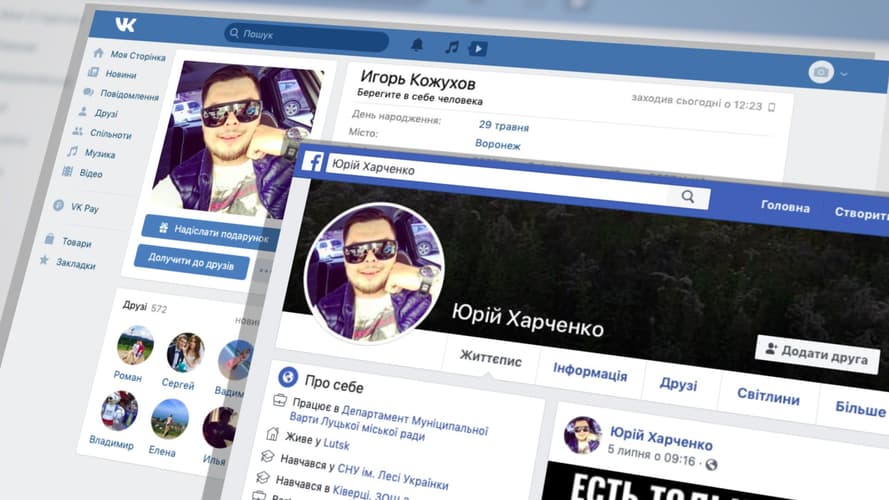Switch to the Світлини tab

coord(768,397)
